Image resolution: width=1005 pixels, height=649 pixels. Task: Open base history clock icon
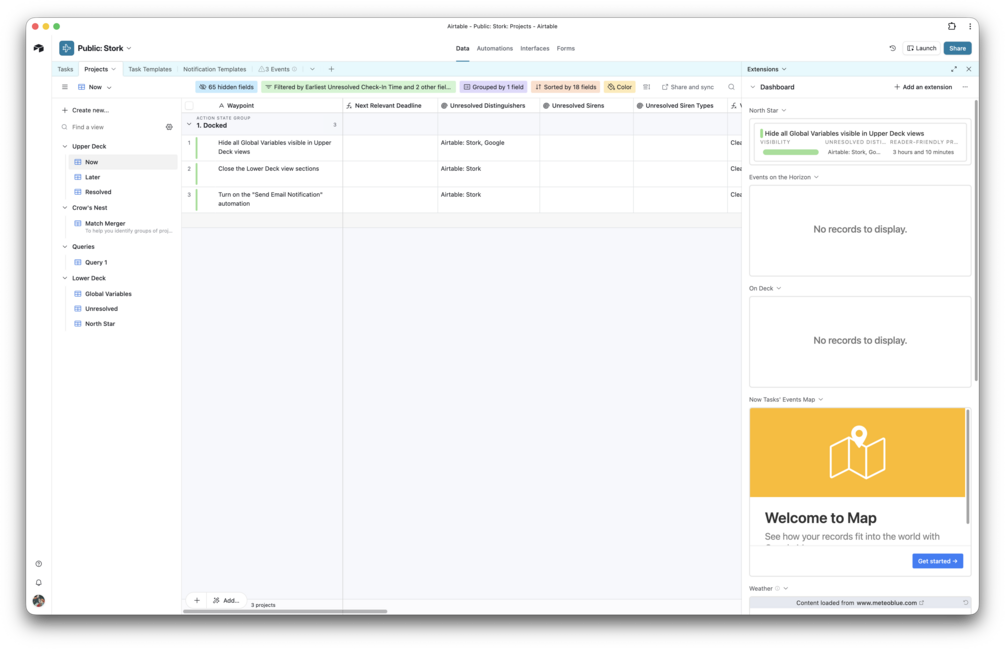pos(892,48)
